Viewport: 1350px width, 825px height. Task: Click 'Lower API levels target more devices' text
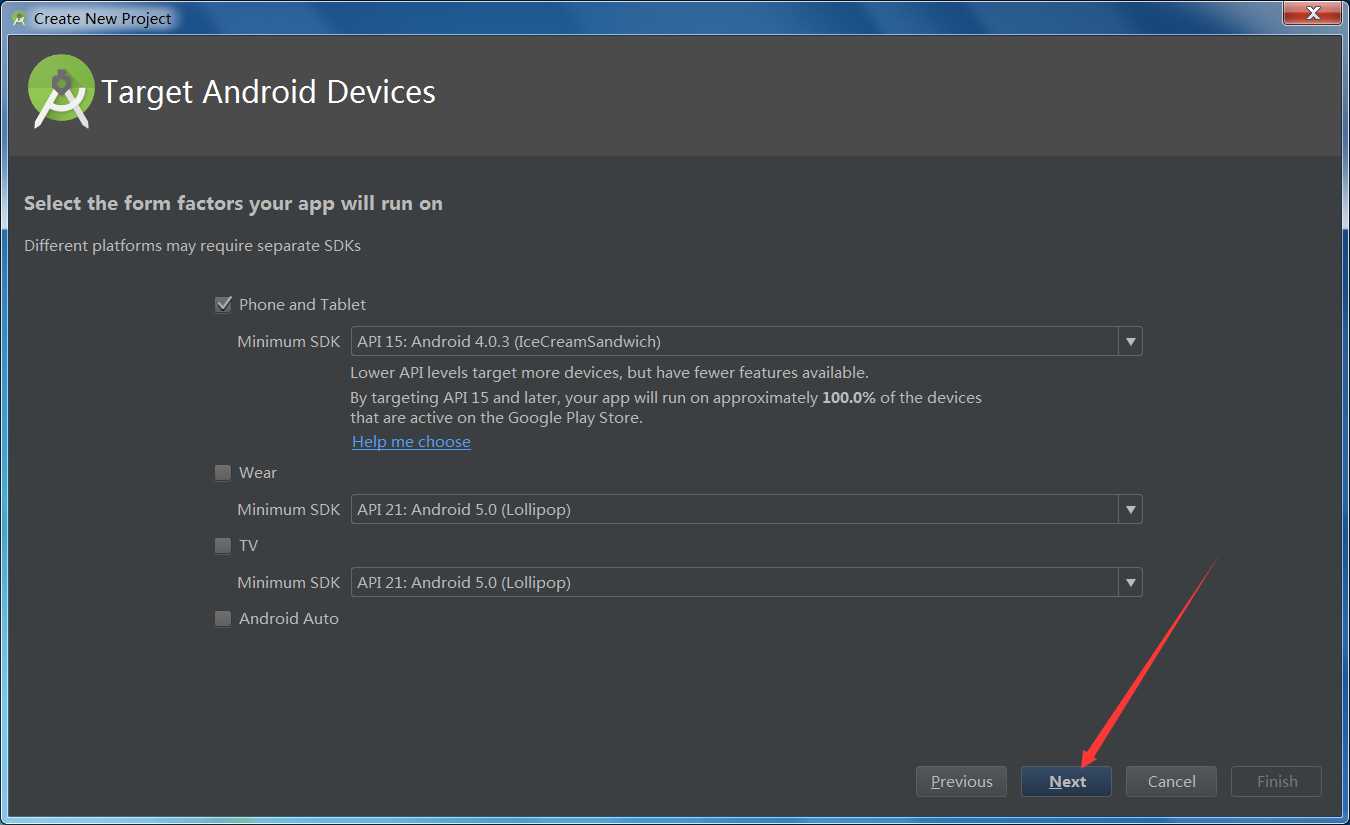609,373
